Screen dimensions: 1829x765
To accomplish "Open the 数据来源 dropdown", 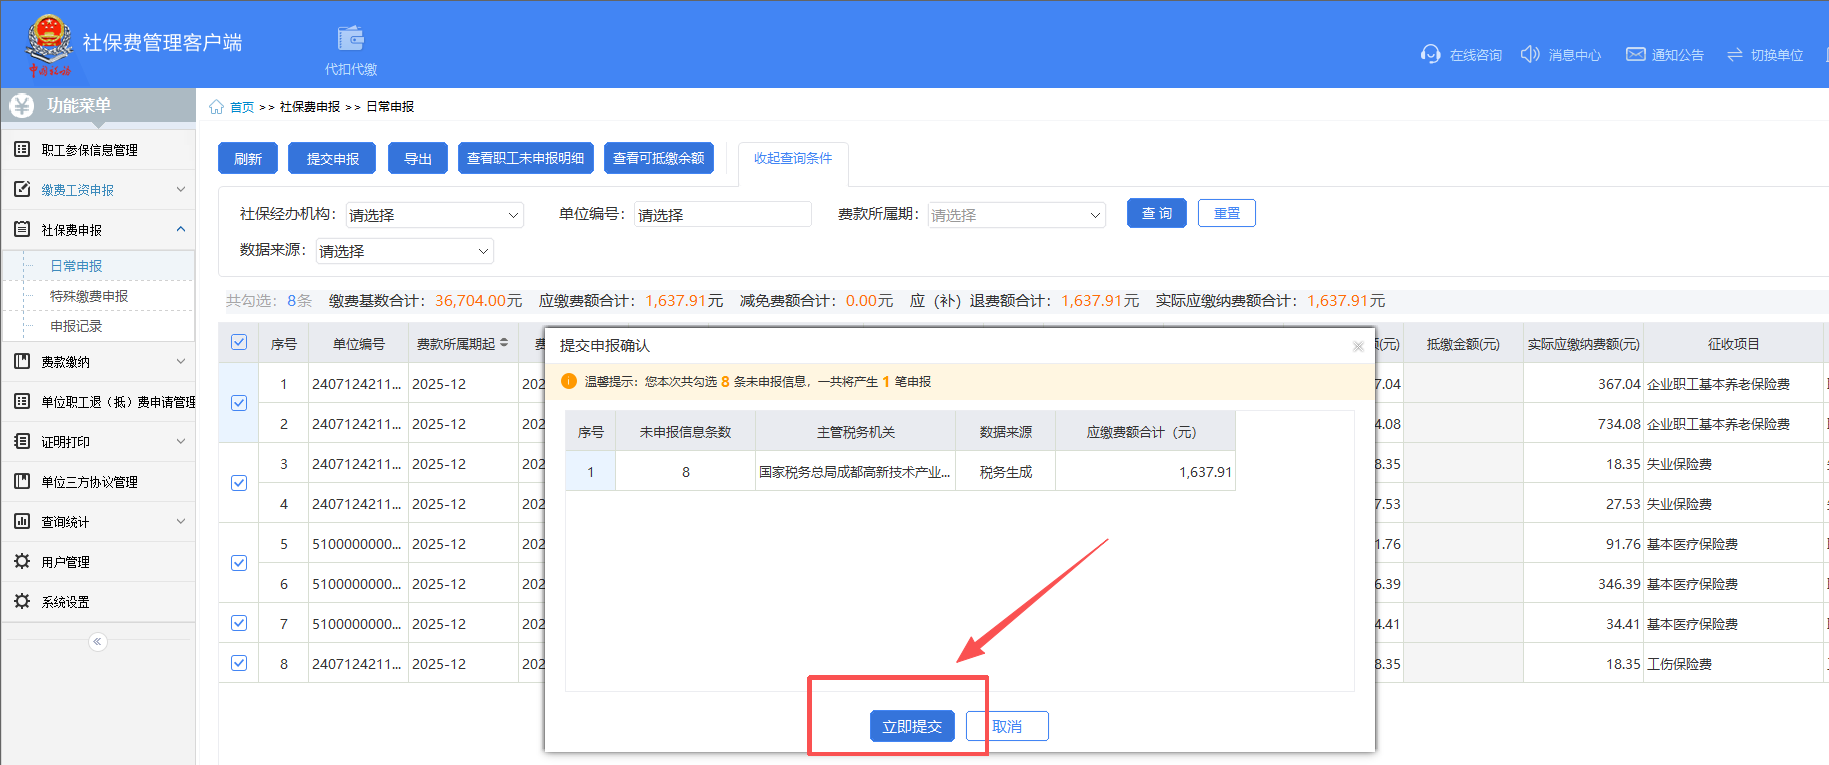I will (404, 251).
